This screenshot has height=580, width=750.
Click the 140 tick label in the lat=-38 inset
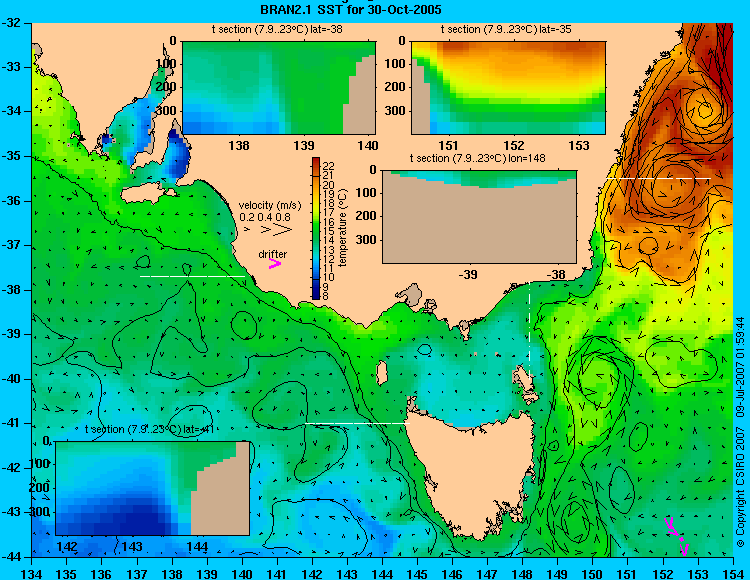click(x=368, y=145)
